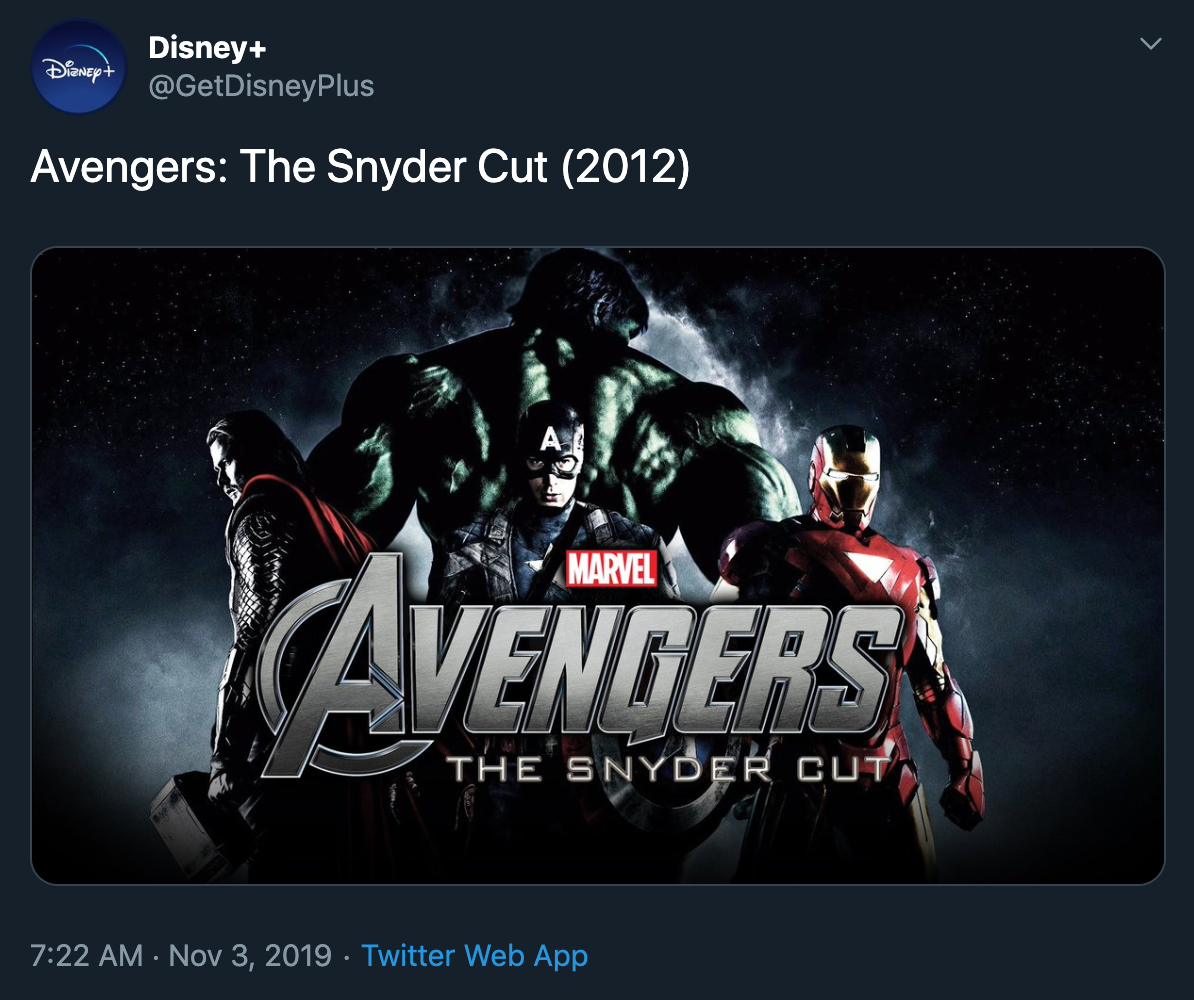Click Captain America's masked face
1194x1000 pixels.
[553, 467]
